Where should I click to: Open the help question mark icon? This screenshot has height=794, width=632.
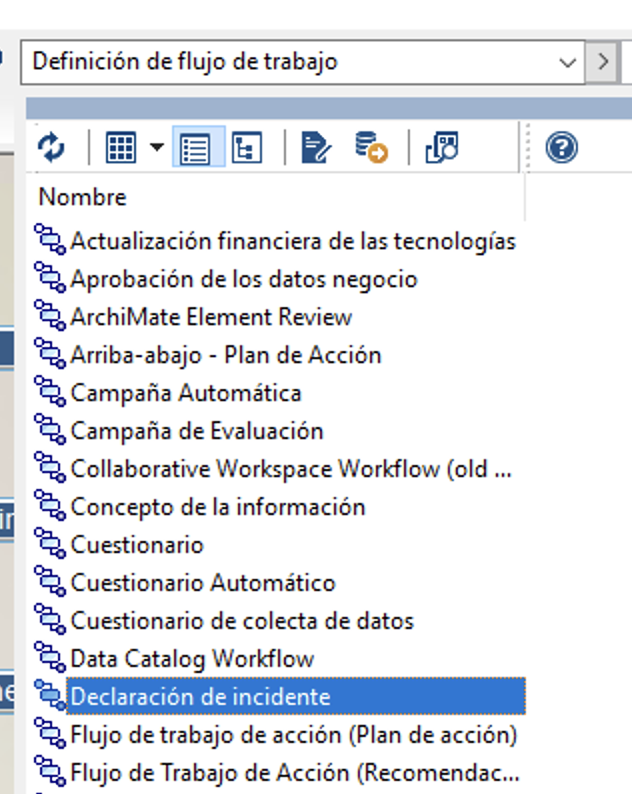562,147
